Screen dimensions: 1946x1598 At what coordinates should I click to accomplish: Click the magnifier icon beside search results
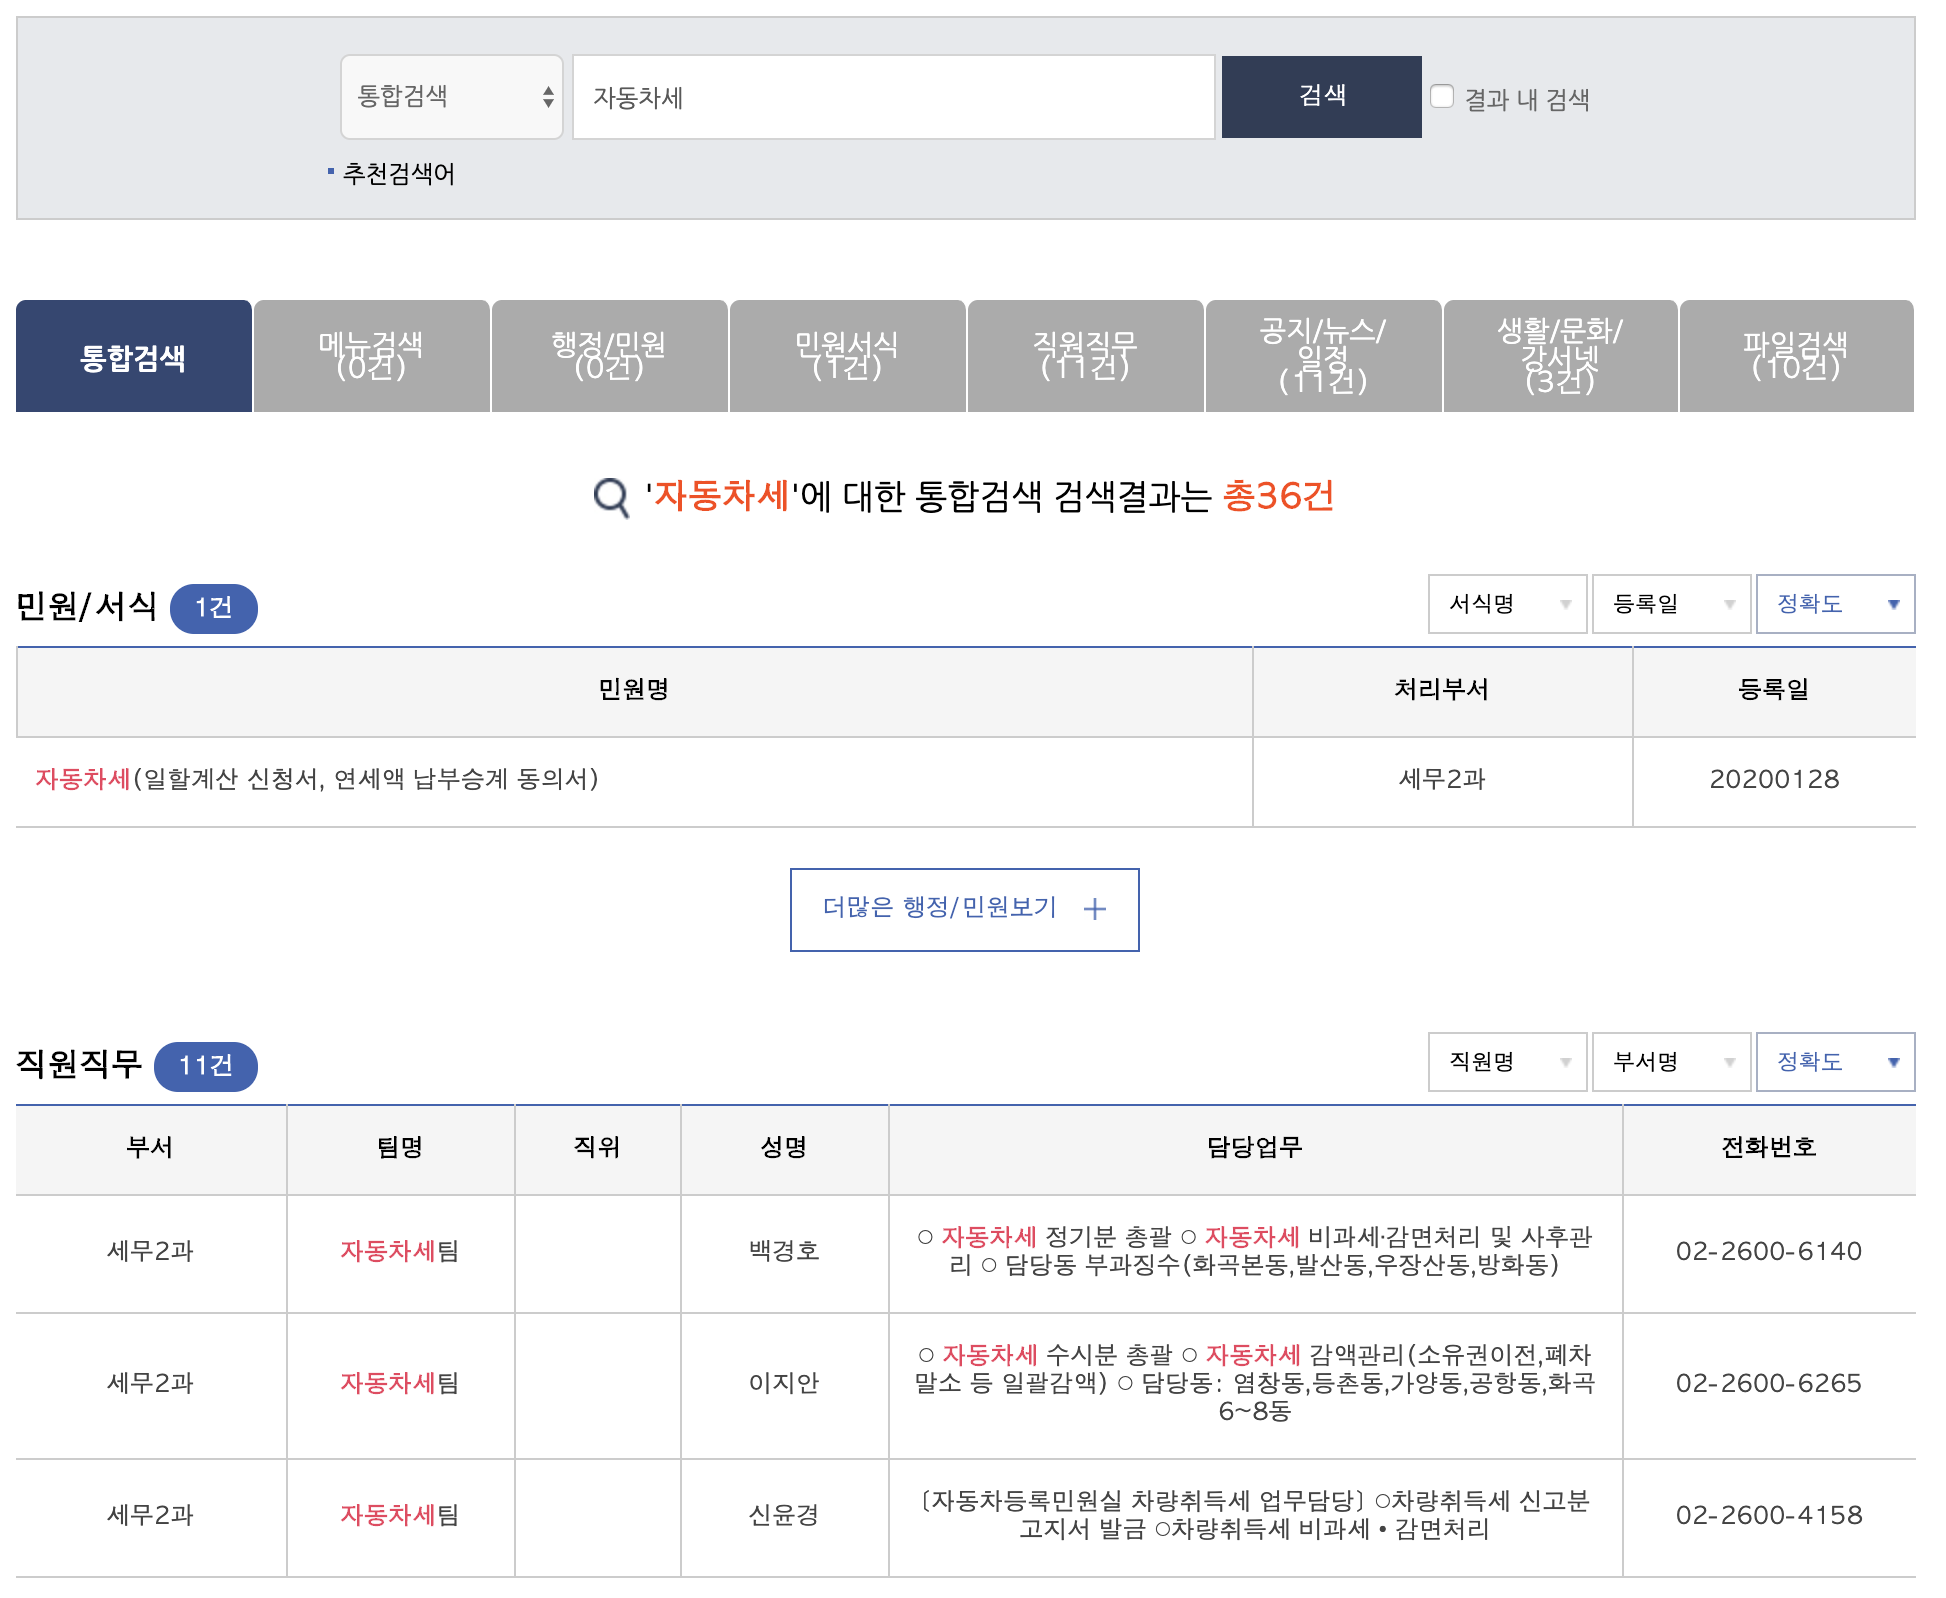[611, 497]
